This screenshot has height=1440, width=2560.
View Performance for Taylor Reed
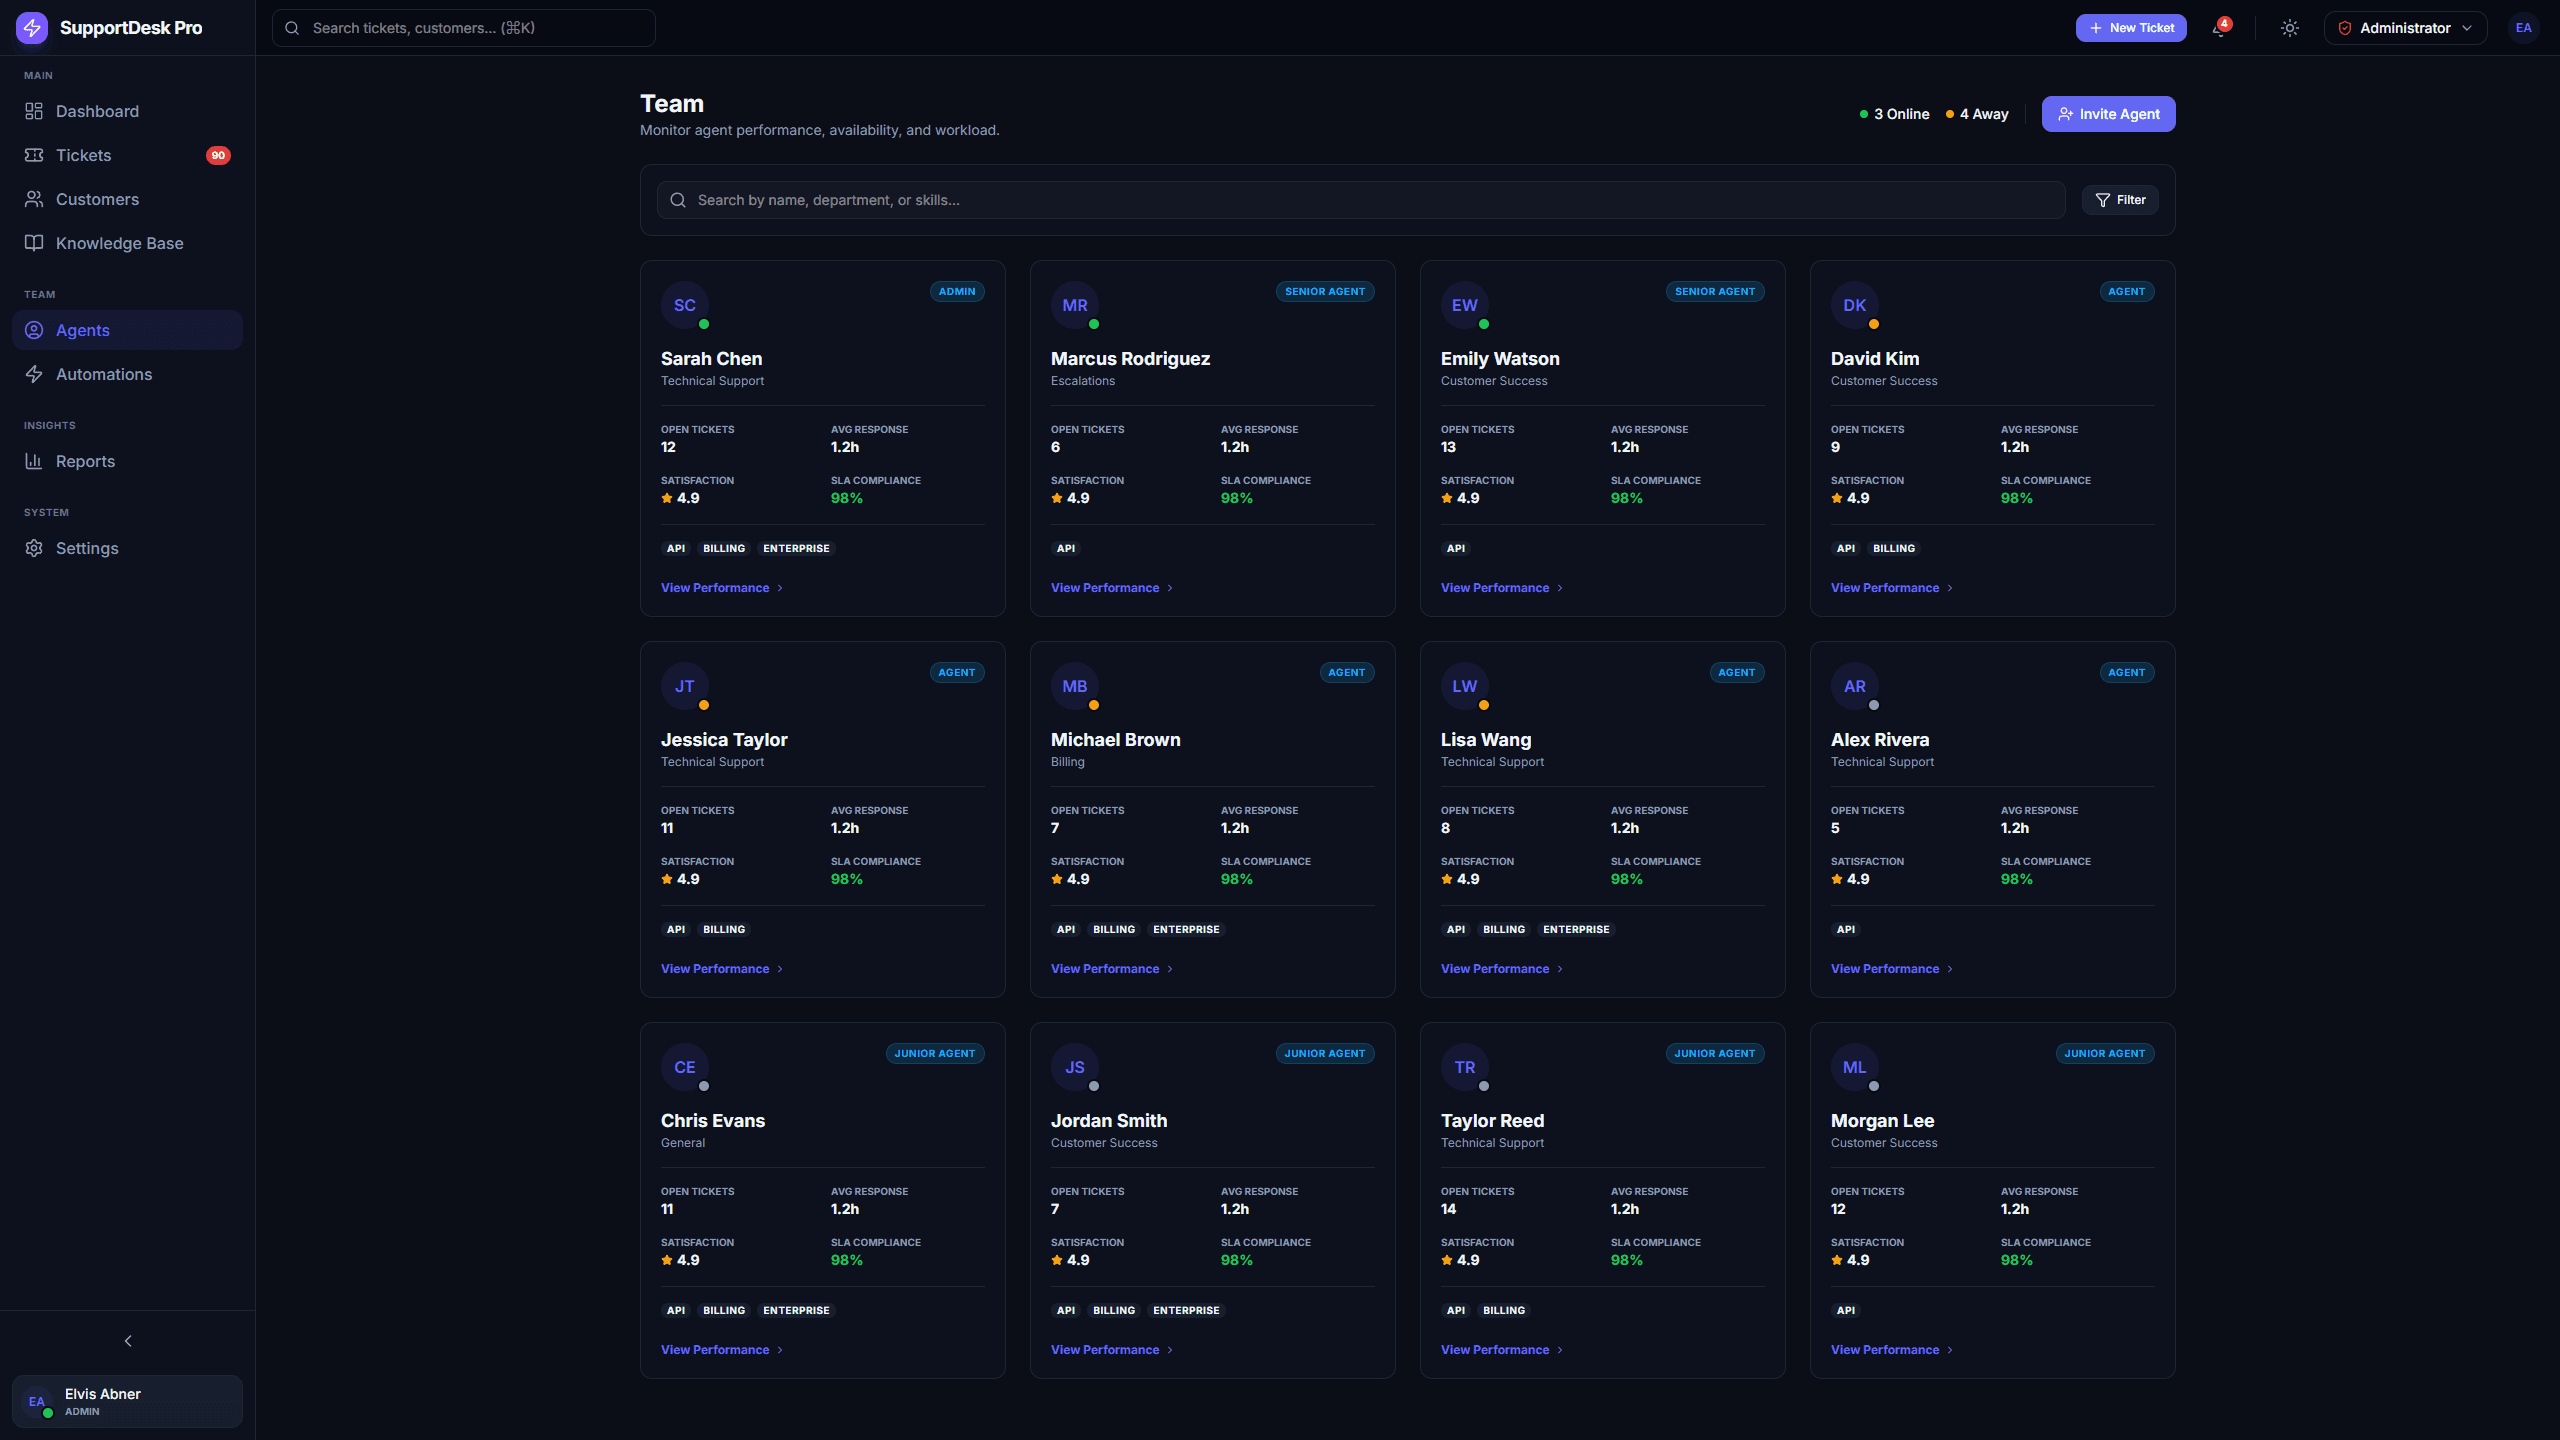coord(1502,1350)
